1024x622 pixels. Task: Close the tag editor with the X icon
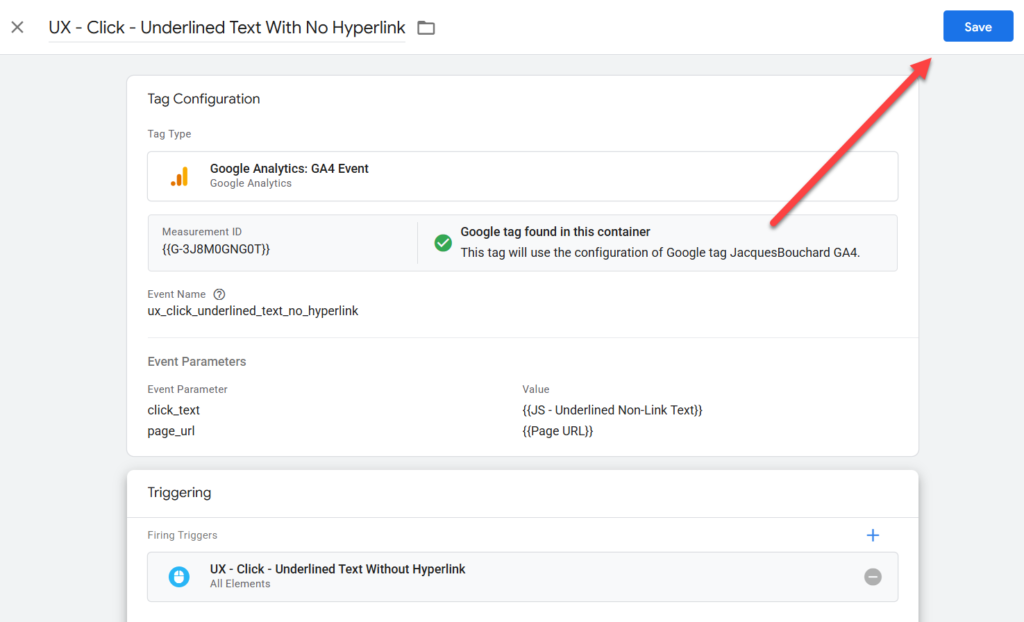[17, 27]
